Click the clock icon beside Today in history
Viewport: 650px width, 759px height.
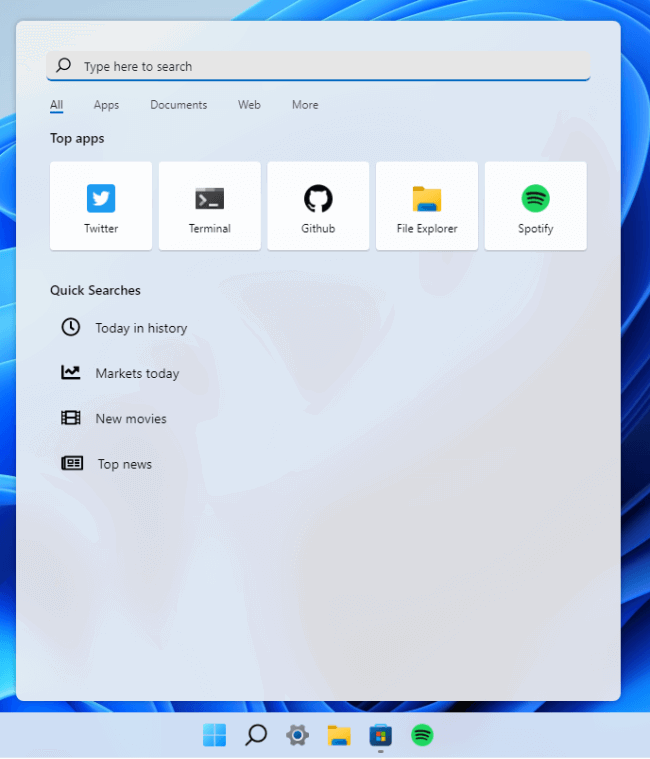click(71, 327)
